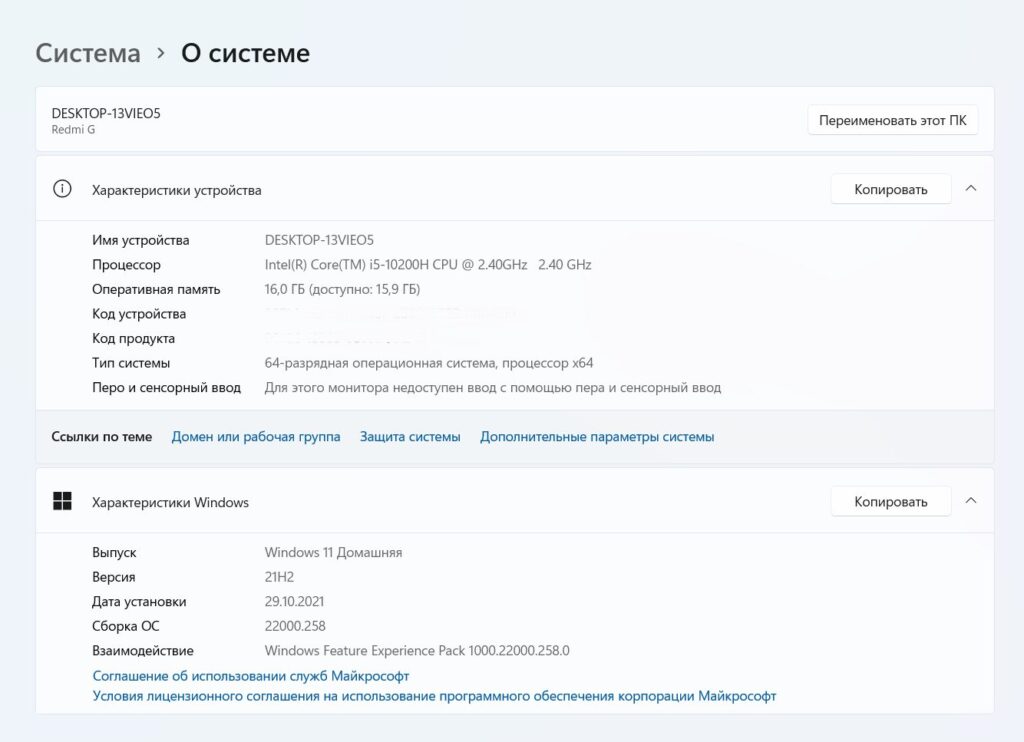Click the Redmi G model text

[x=73, y=129]
